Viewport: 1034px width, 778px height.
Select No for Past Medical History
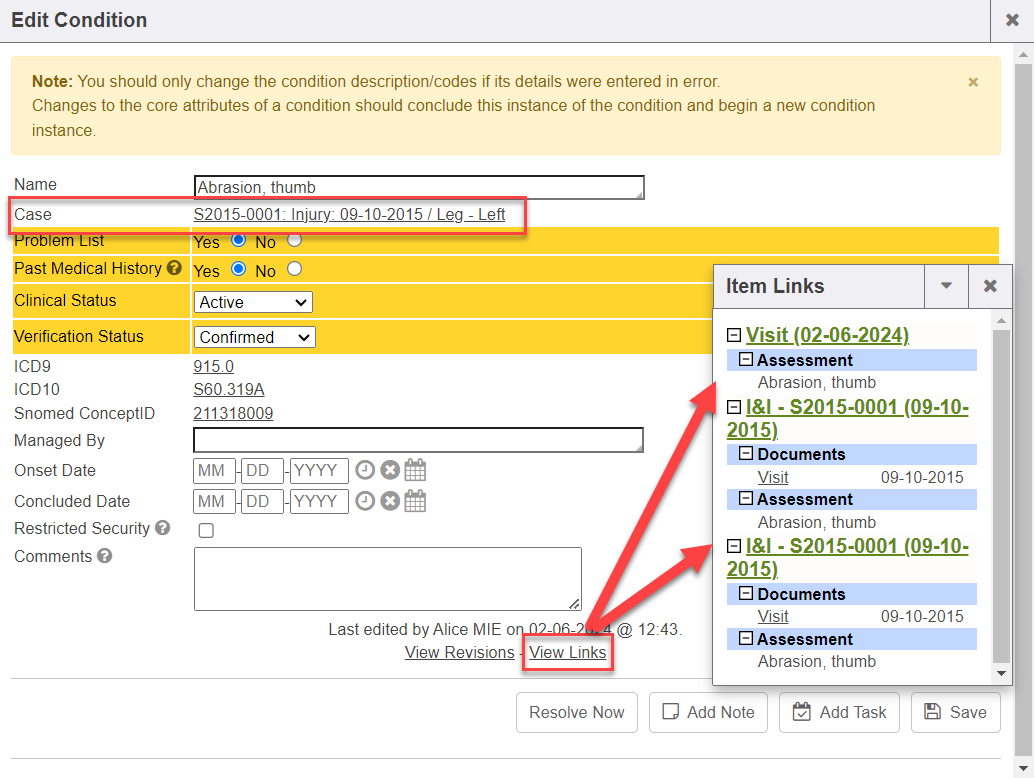[294, 270]
